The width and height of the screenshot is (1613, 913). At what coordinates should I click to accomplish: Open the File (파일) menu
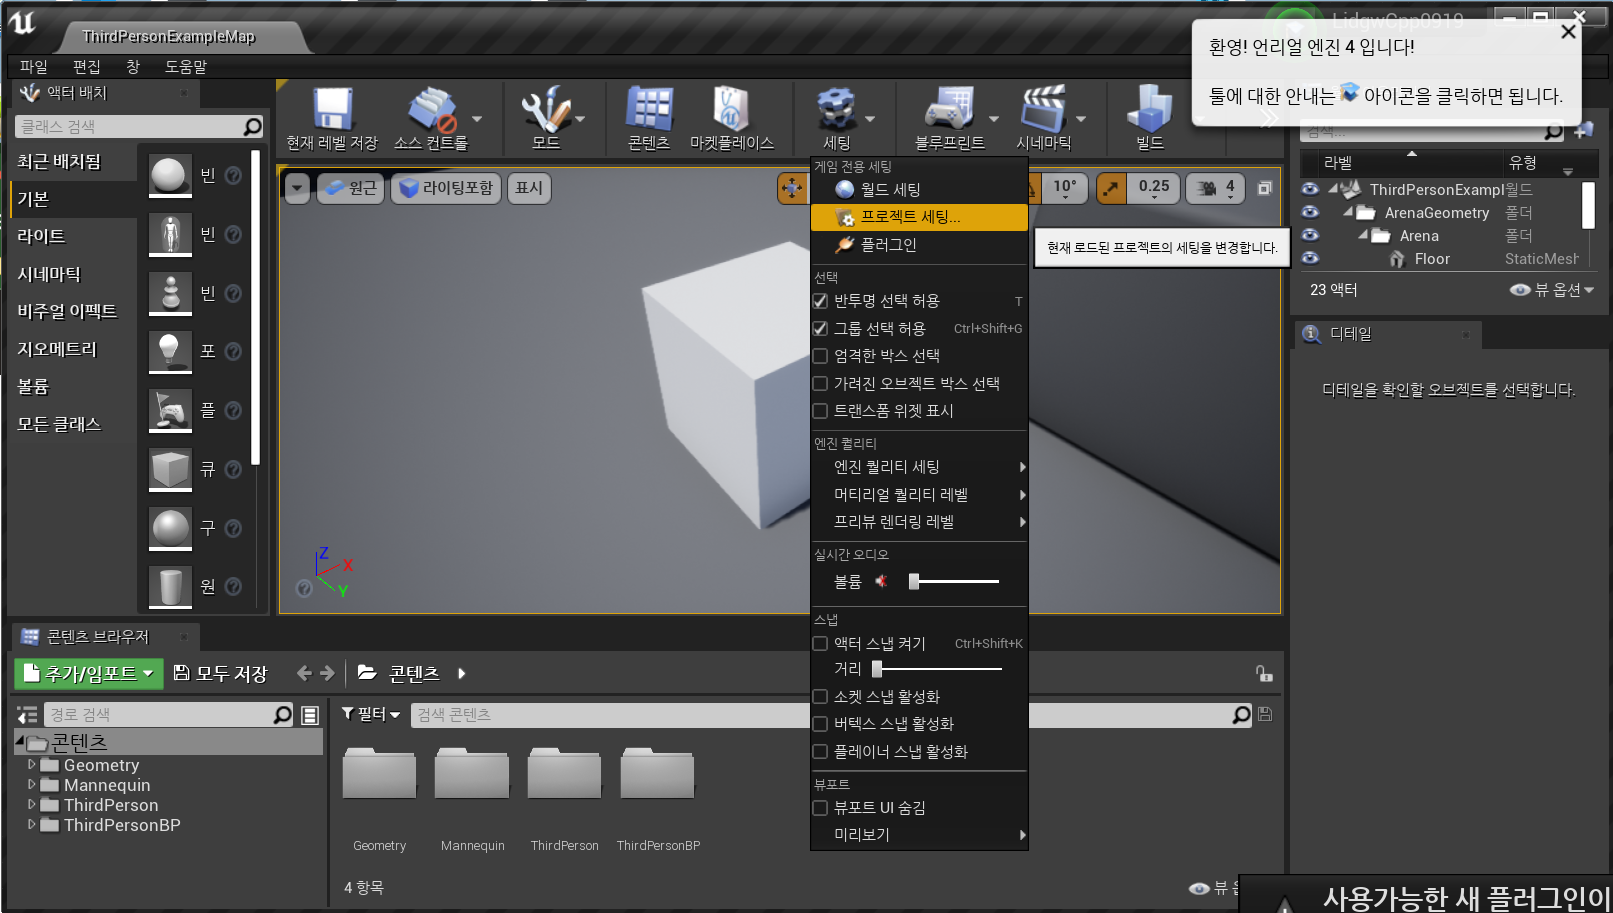34,67
